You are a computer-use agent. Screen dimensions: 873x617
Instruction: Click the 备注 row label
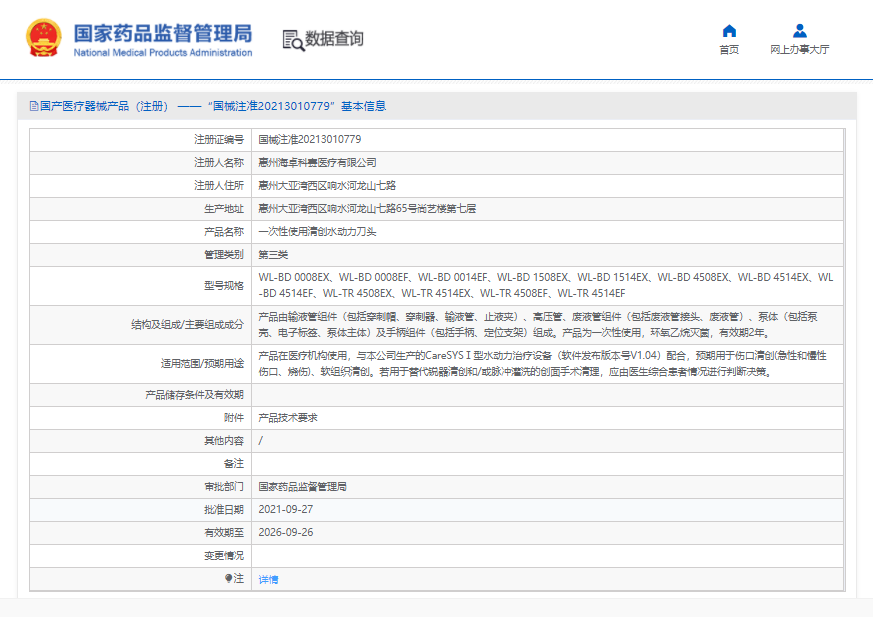coord(234,464)
